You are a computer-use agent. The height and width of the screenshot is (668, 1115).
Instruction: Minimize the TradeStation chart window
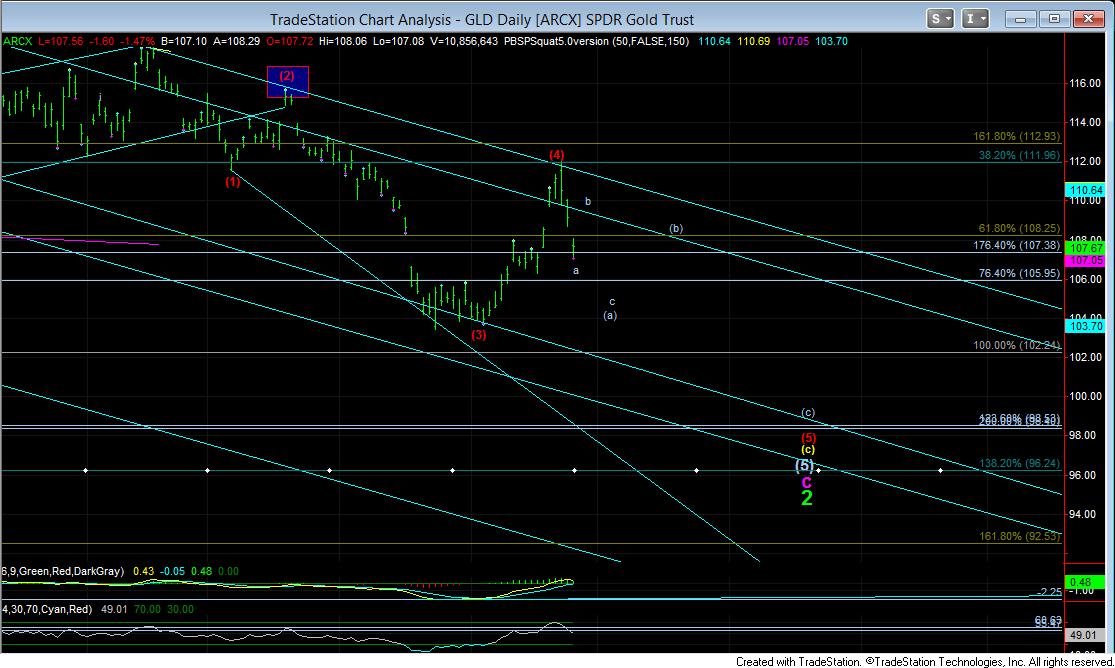[1020, 19]
